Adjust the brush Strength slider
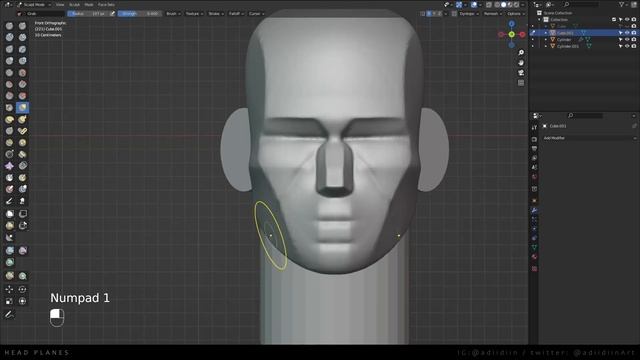640x360 pixels. click(x=139, y=13)
